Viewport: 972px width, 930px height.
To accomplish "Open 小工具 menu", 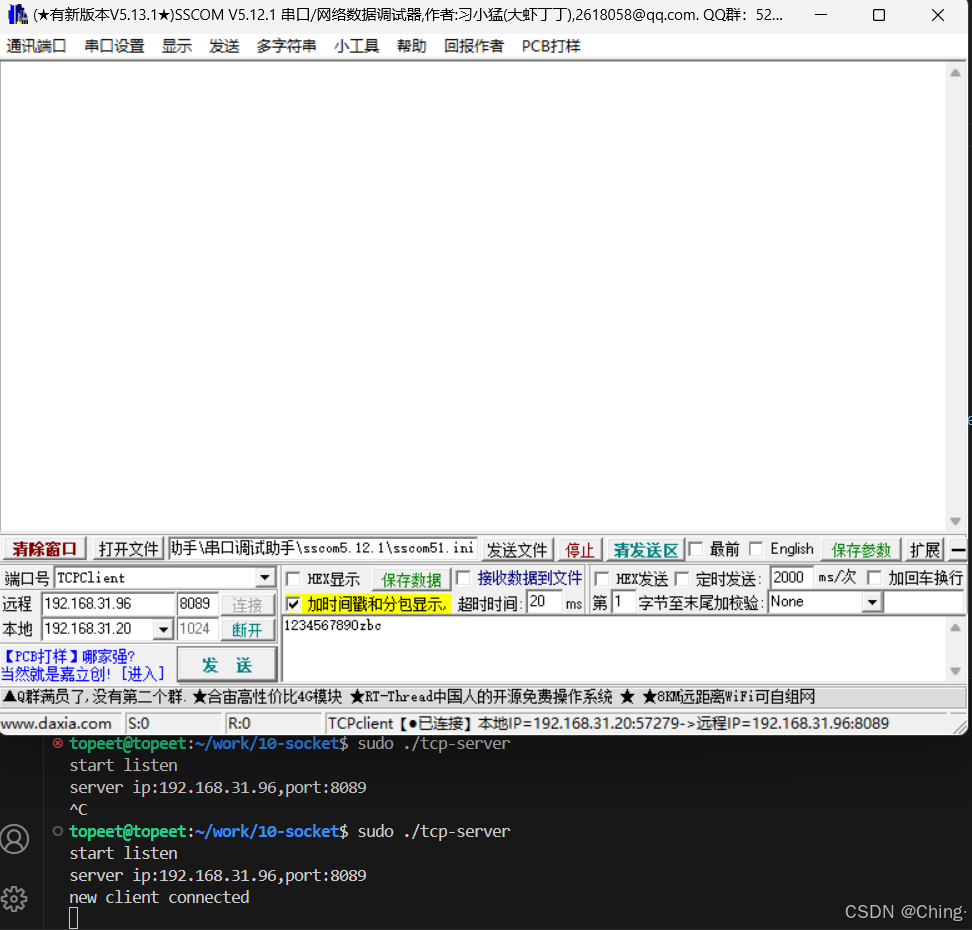I will 356,46.
